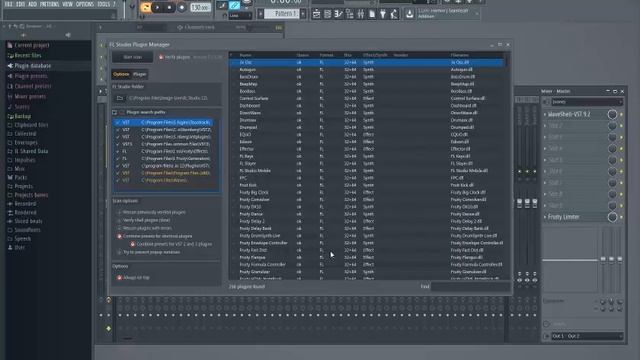Screen dimensions: 640x360
Task: Toggle Always on top option
Action: pos(119,278)
